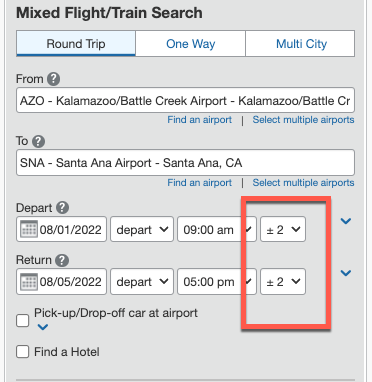Image resolution: width=372 pixels, height=382 pixels.
Task: Open the Depart row depart/arrive dropdown
Action: [142, 229]
